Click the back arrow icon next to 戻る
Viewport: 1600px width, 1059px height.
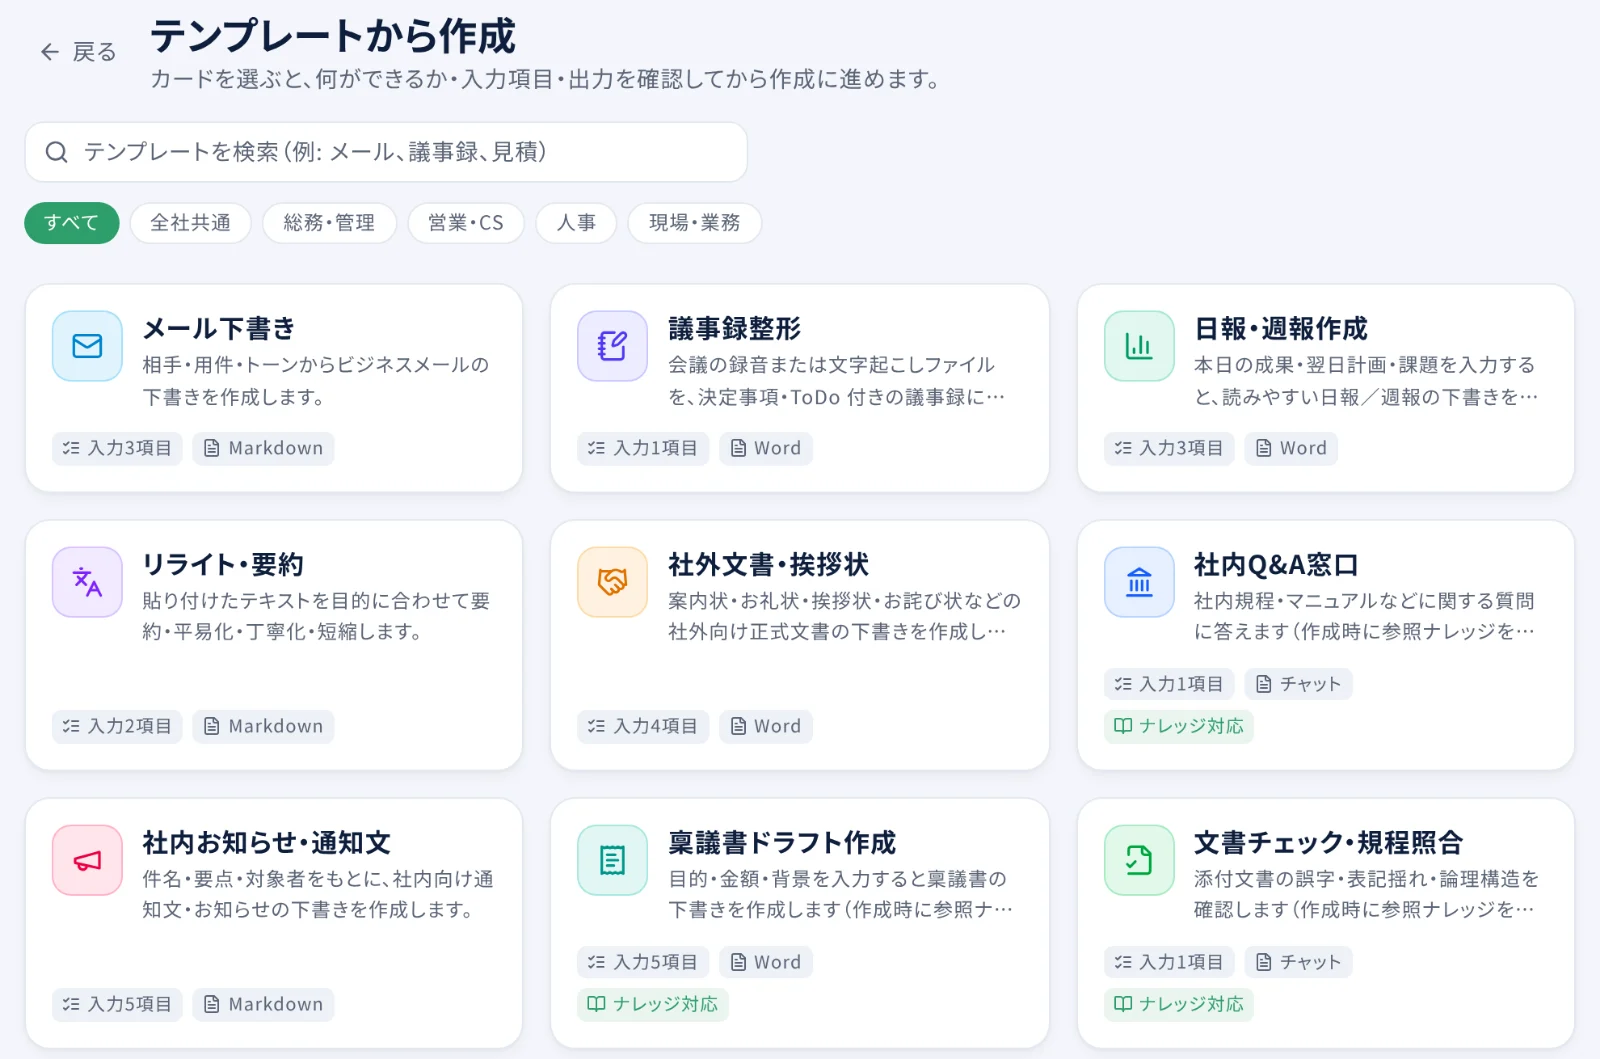[50, 52]
